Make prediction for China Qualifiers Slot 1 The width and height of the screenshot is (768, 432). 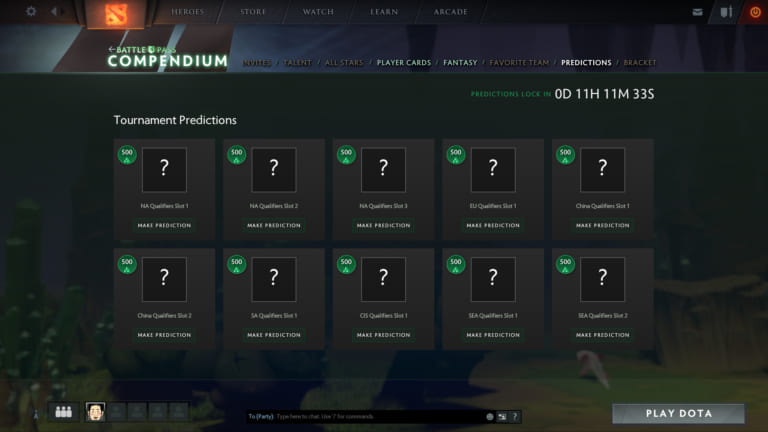[603, 225]
